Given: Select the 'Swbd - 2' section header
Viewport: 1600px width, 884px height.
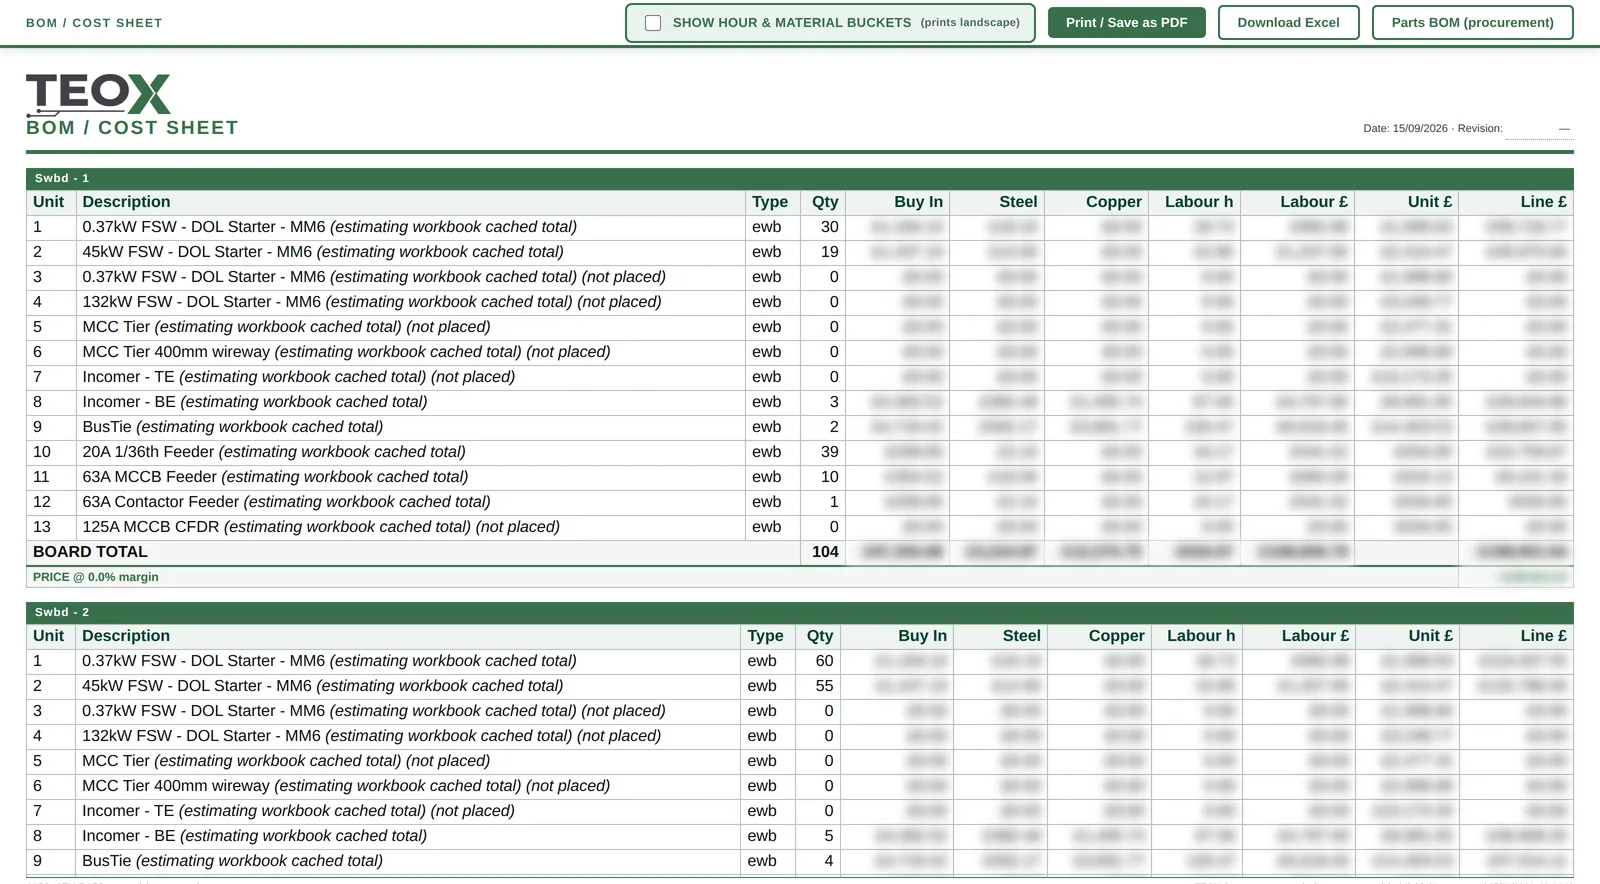Looking at the screenshot, I should coord(800,612).
